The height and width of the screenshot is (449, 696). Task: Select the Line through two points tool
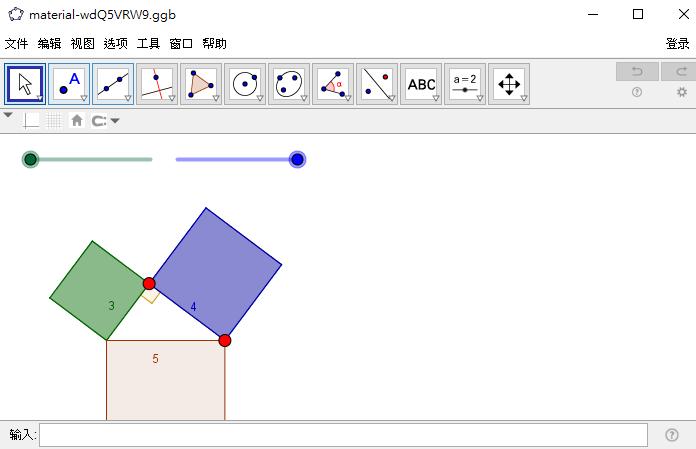point(113,84)
